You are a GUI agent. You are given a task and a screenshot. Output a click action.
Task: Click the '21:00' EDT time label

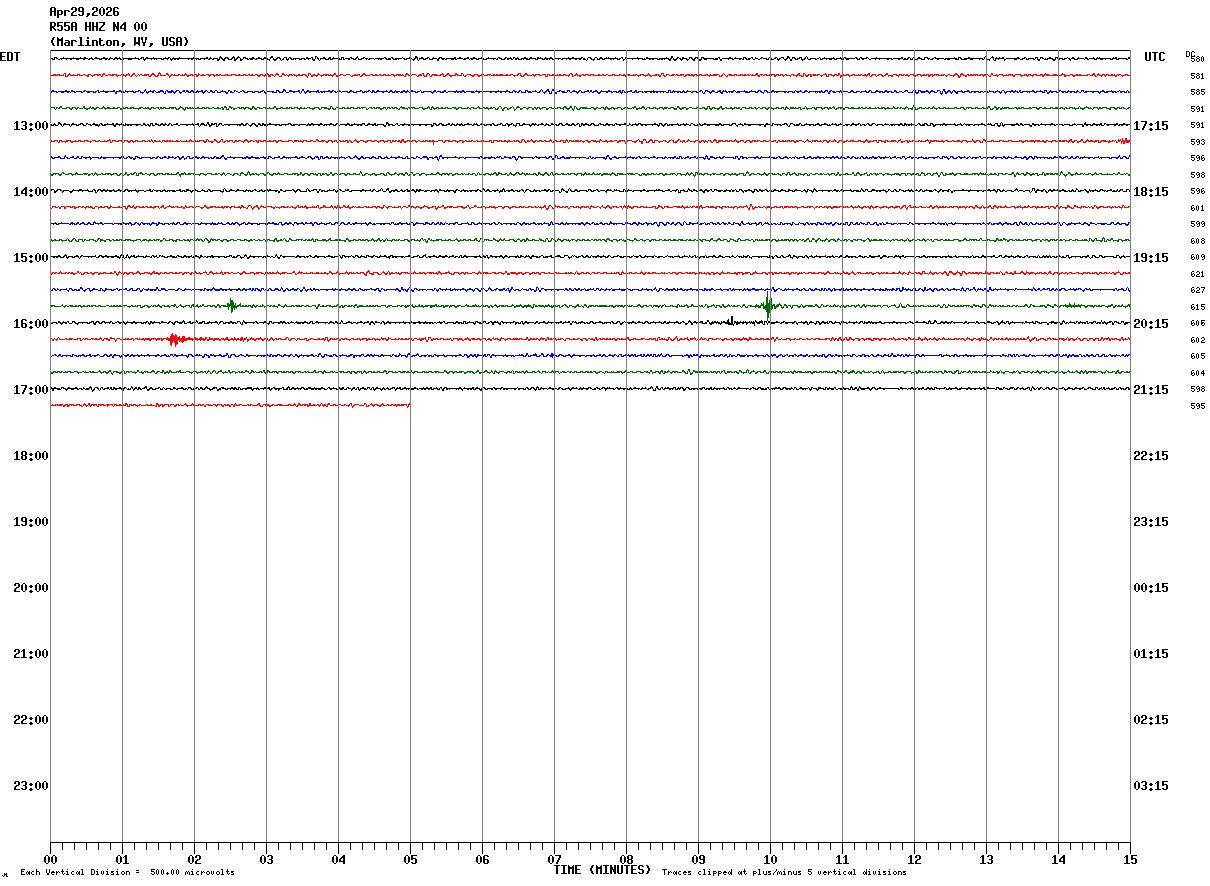click(30, 654)
